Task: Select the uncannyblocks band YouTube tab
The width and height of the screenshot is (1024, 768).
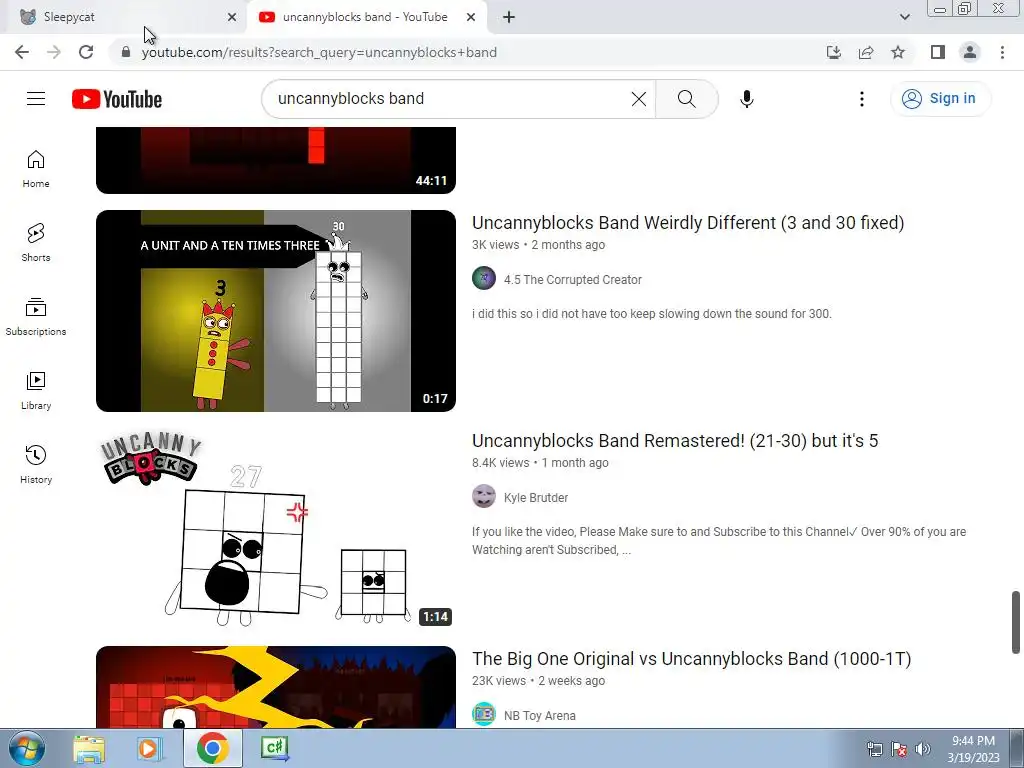Action: [367, 17]
